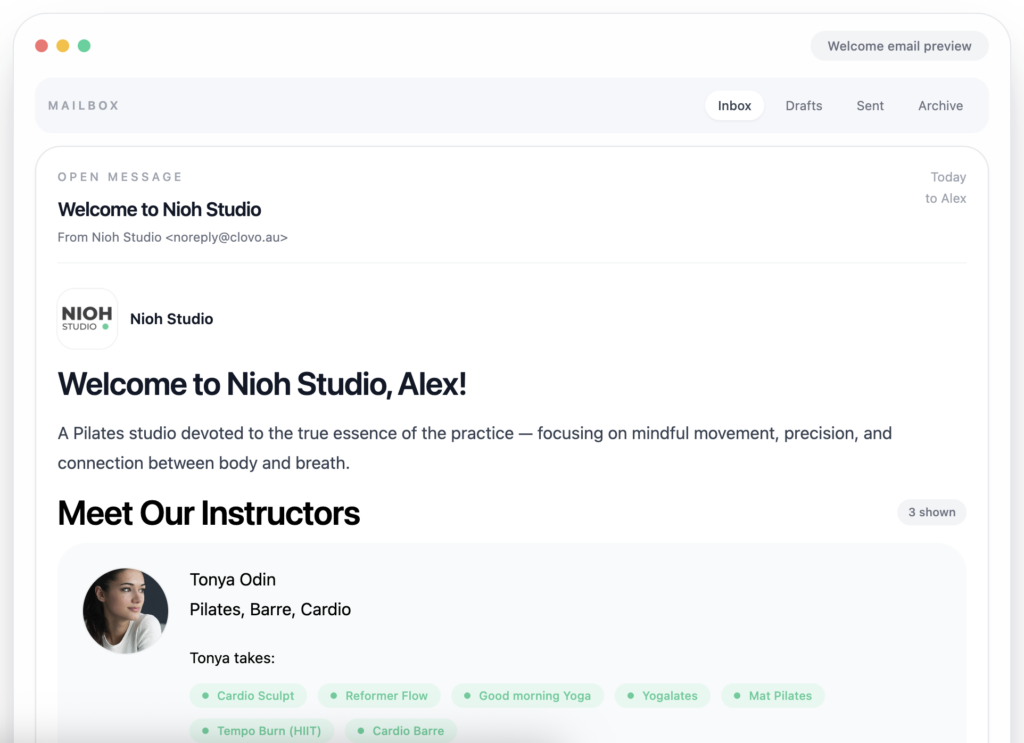
Task: Click the Cardio Barre class tag
Action: [x=400, y=731]
